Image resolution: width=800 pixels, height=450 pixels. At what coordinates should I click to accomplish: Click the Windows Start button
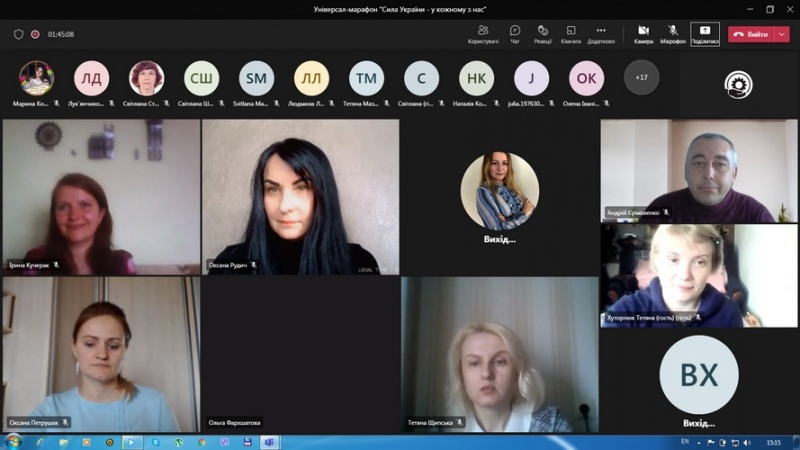point(13,441)
